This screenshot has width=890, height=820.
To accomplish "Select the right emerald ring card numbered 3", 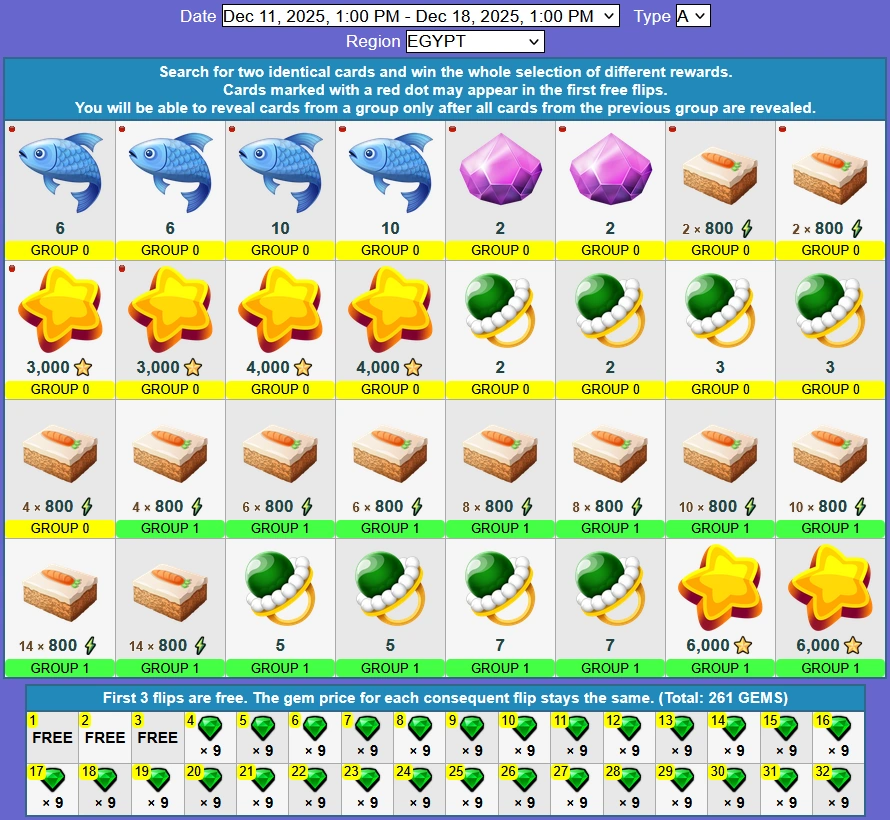I will pos(830,330).
